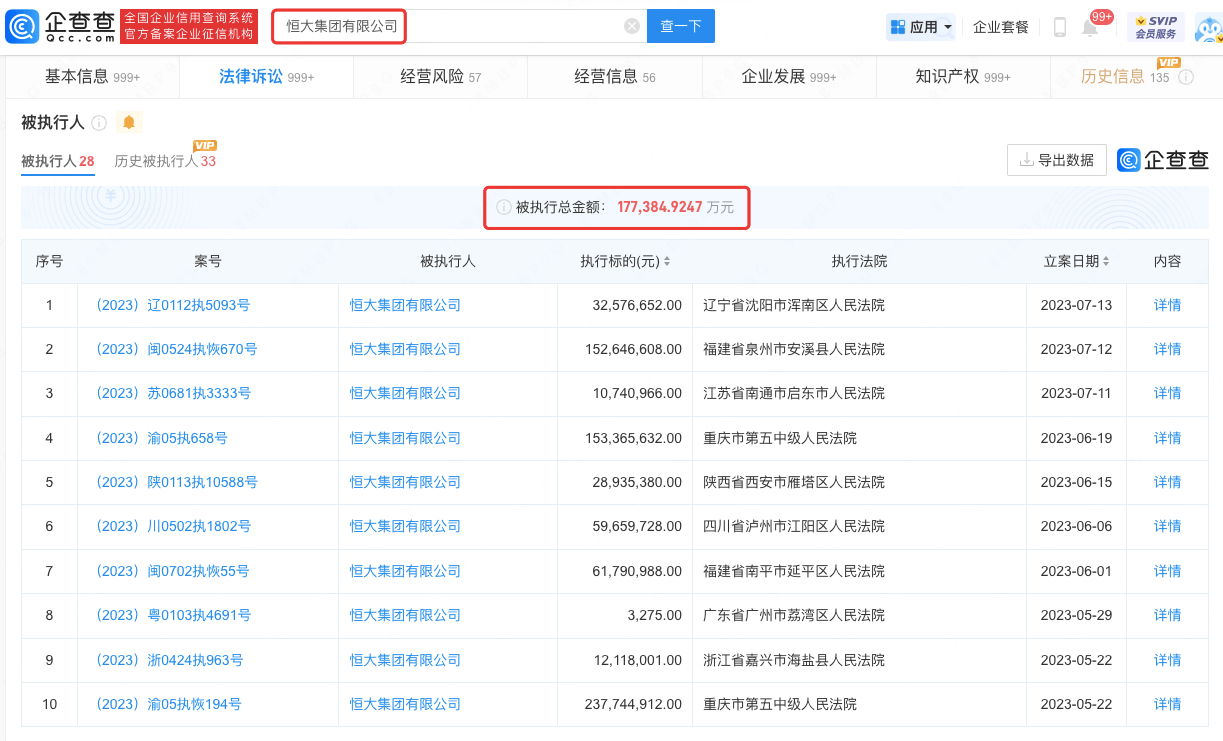
Task: Click the 导出数据 export button
Action: (x=1057, y=160)
